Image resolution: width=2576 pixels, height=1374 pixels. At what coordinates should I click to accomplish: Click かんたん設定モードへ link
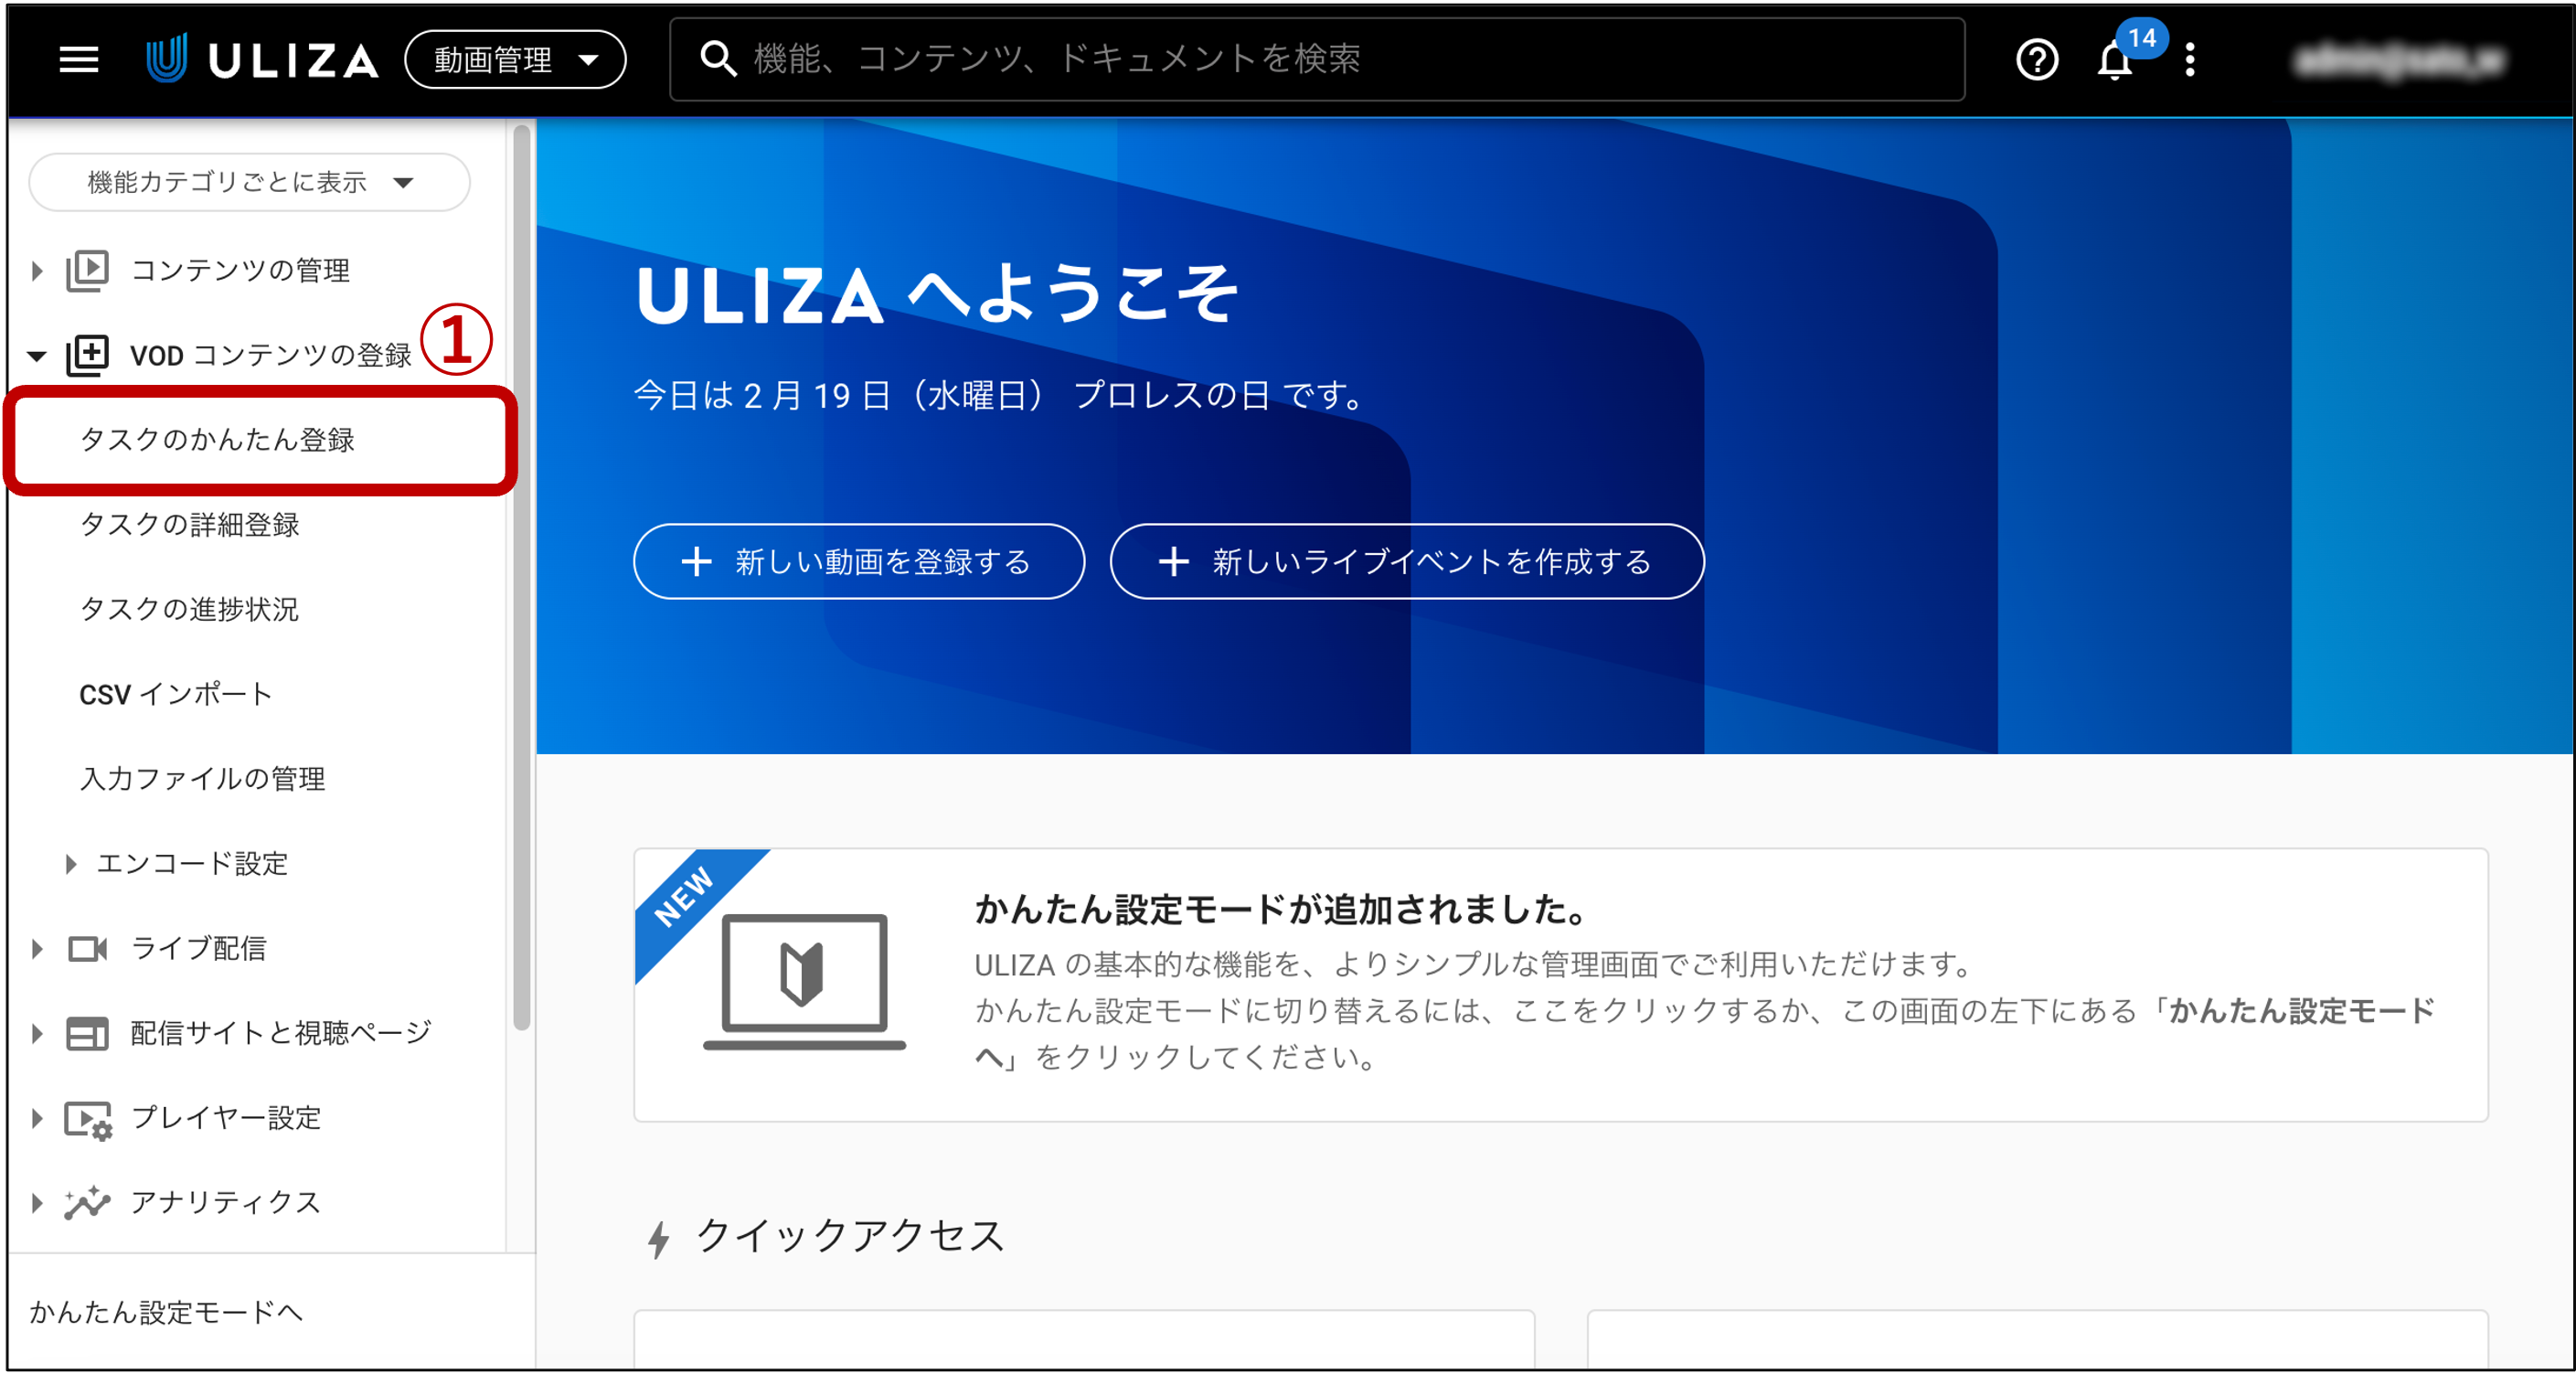[x=166, y=1312]
